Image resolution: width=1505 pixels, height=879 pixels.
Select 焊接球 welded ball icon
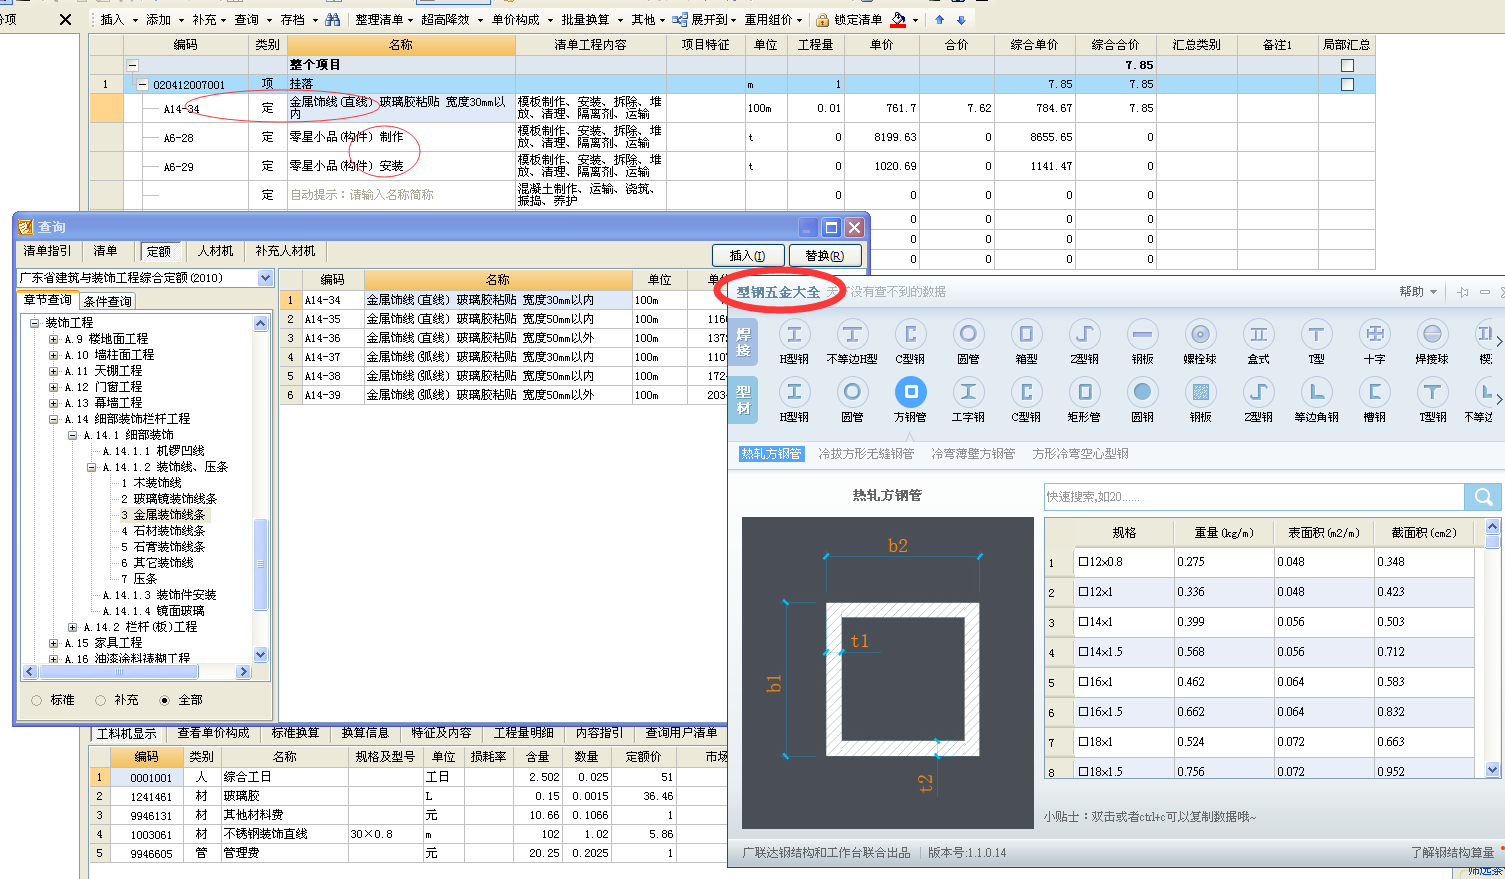1432,334
